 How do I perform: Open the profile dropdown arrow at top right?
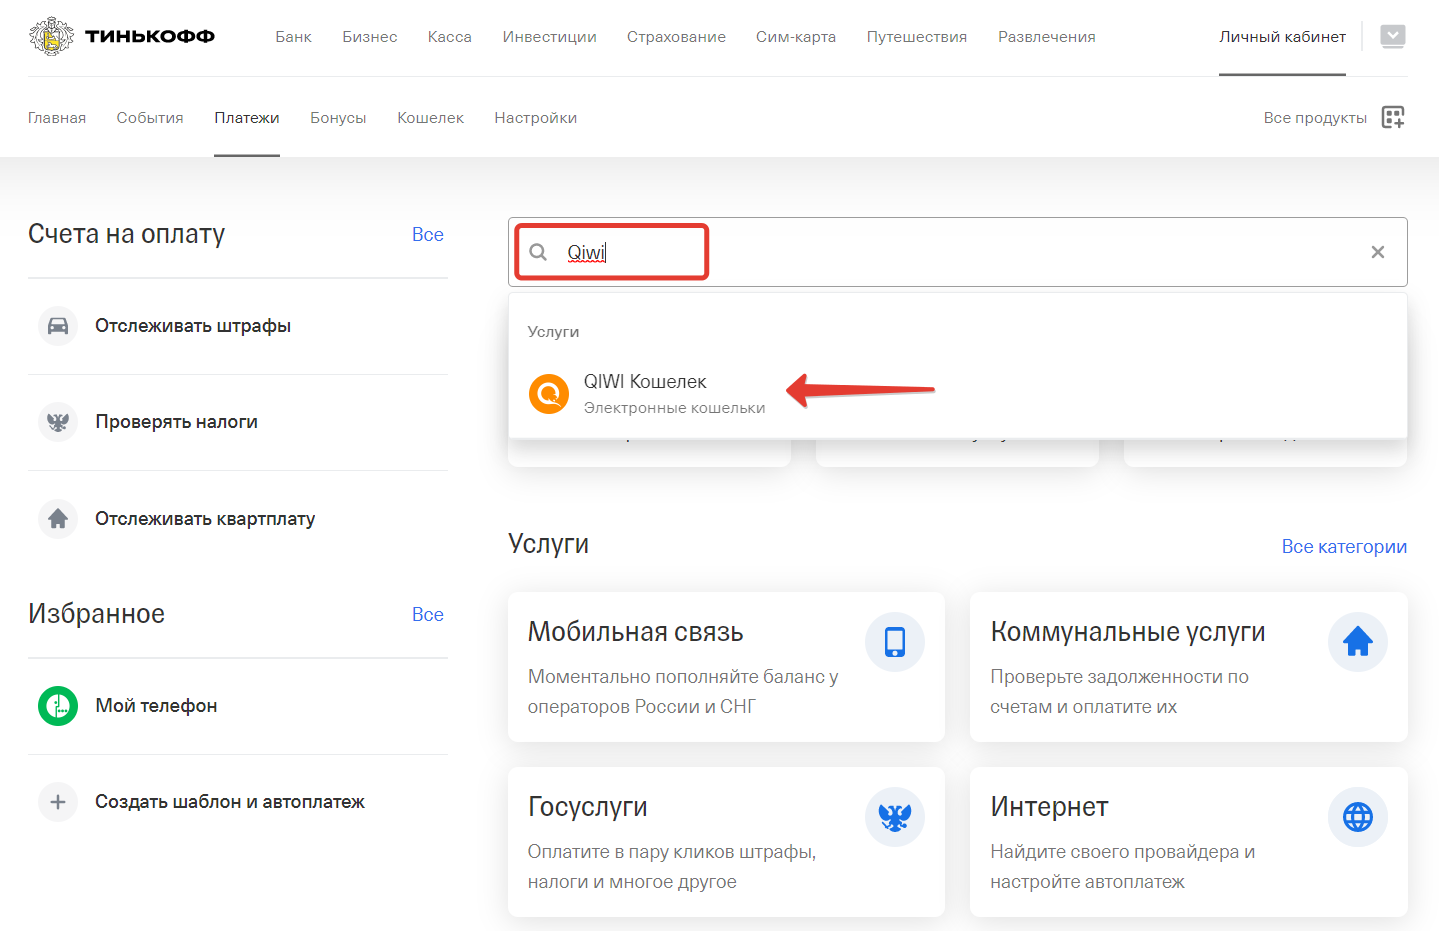[x=1392, y=36]
